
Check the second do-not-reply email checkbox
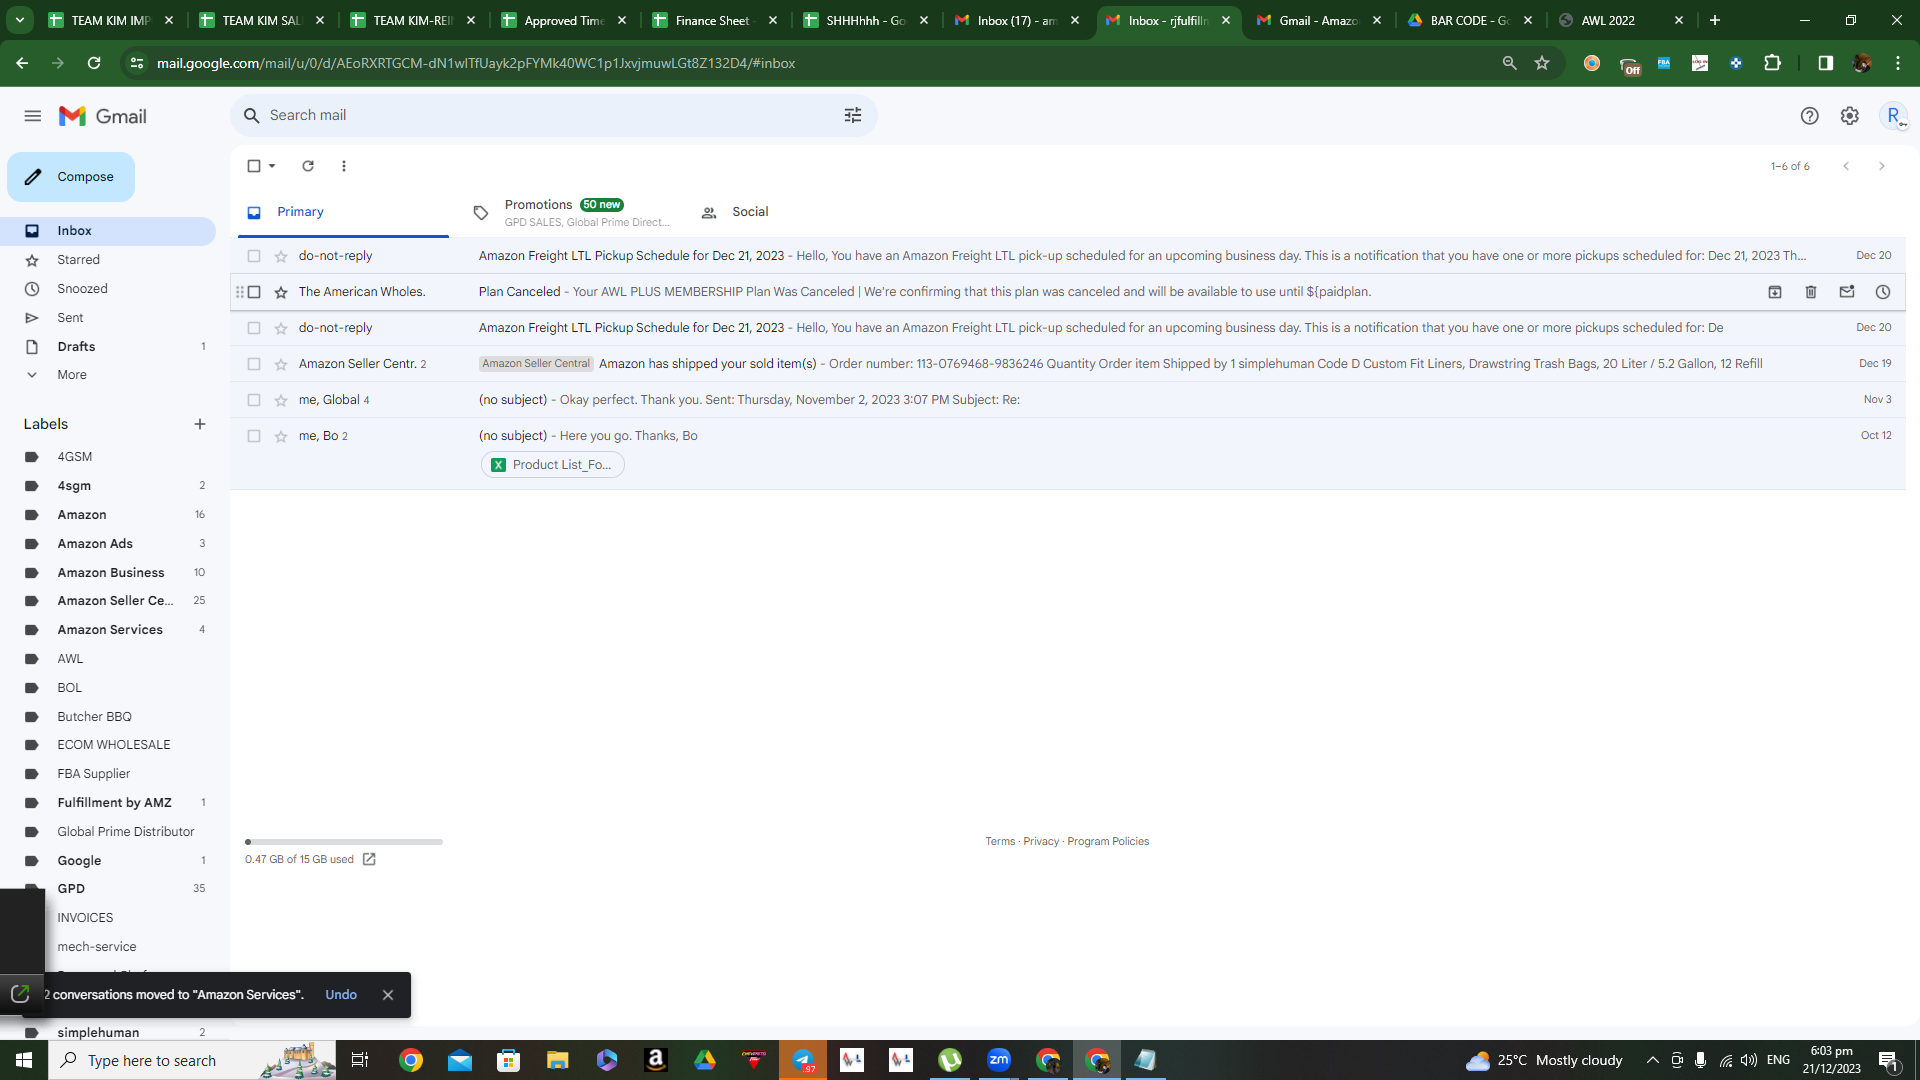click(254, 328)
